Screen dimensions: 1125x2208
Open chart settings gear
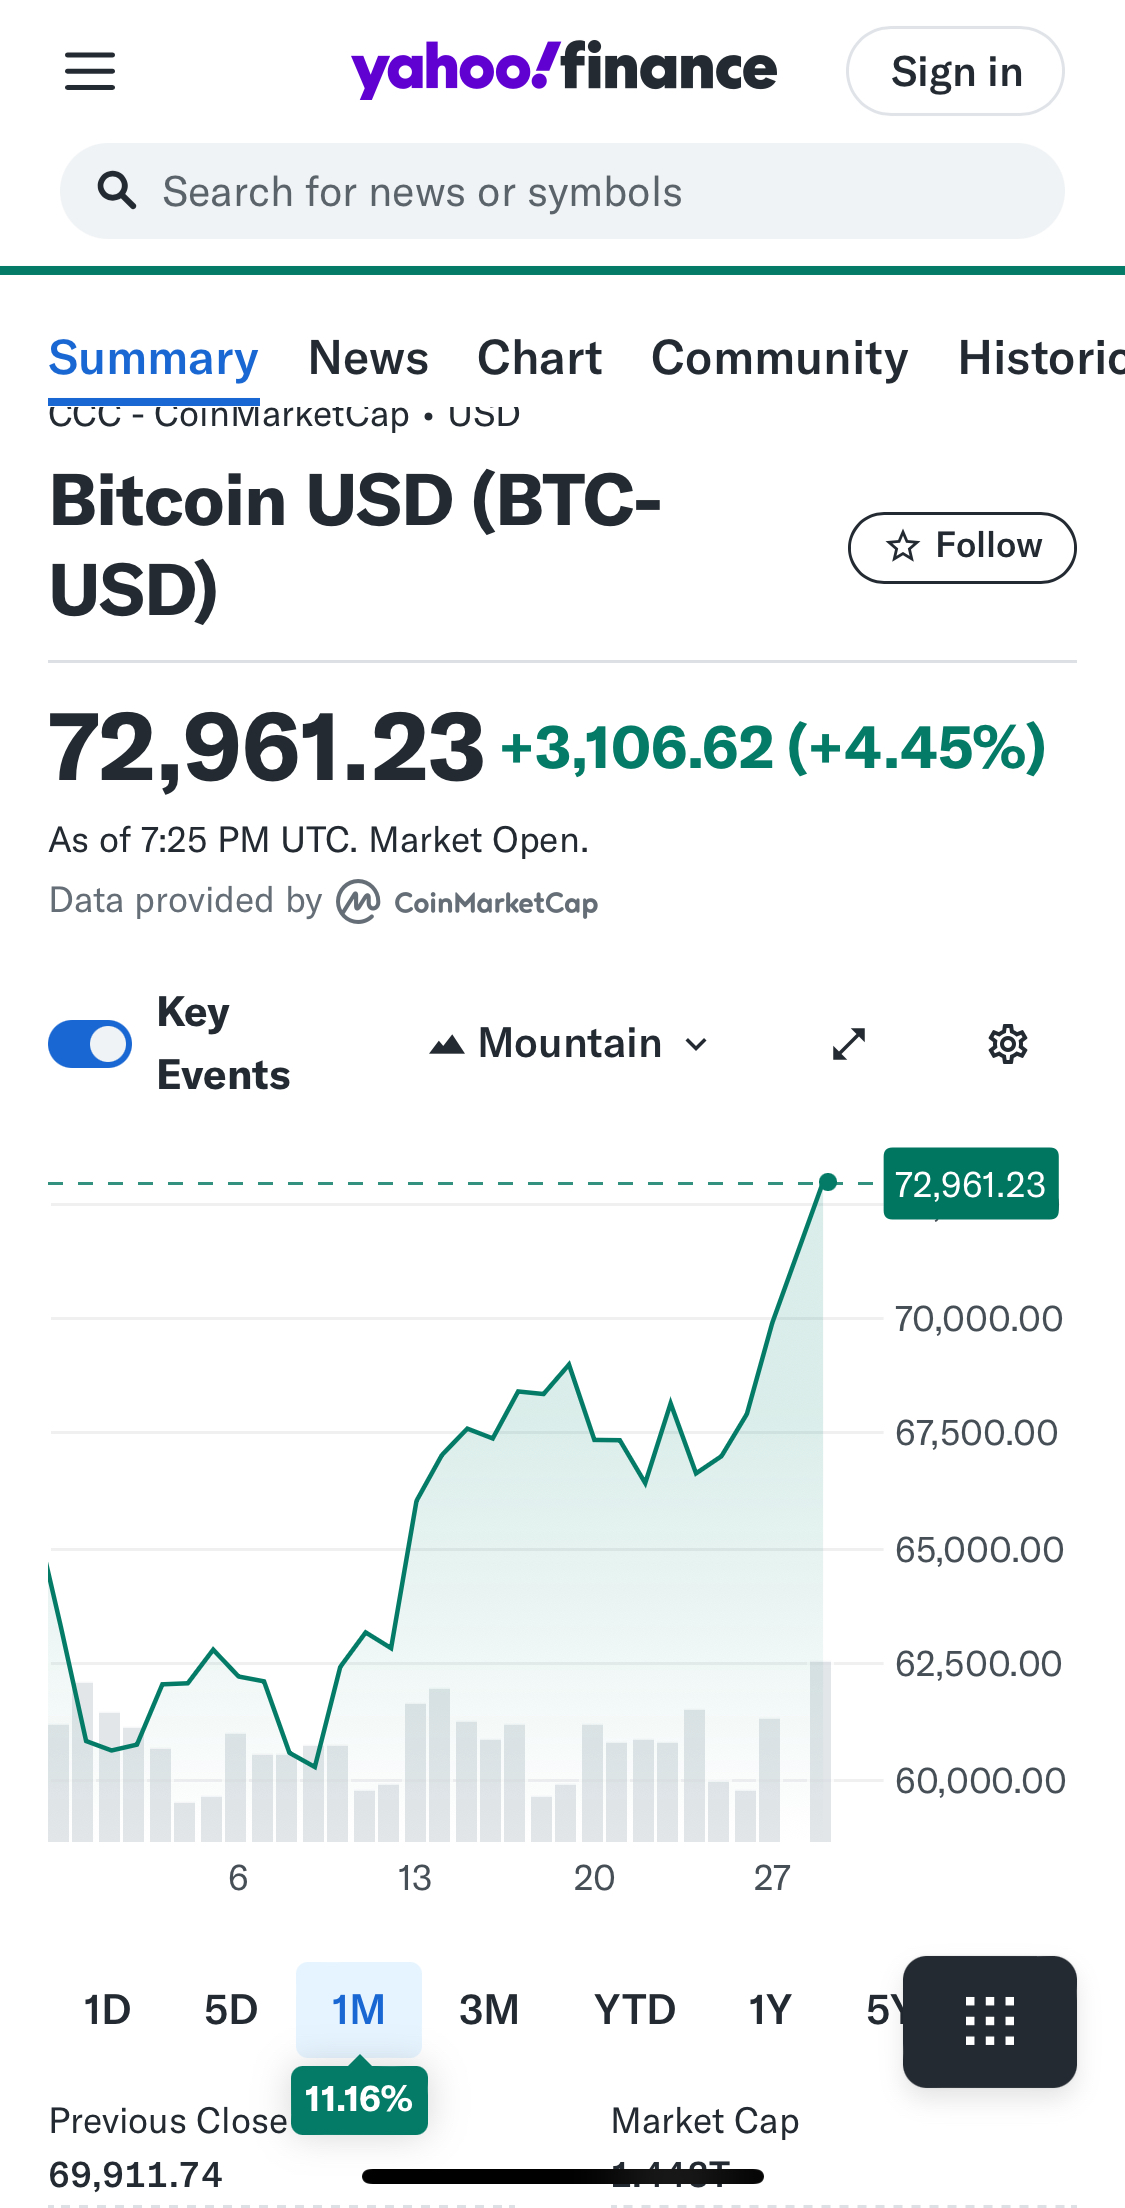1007,1044
